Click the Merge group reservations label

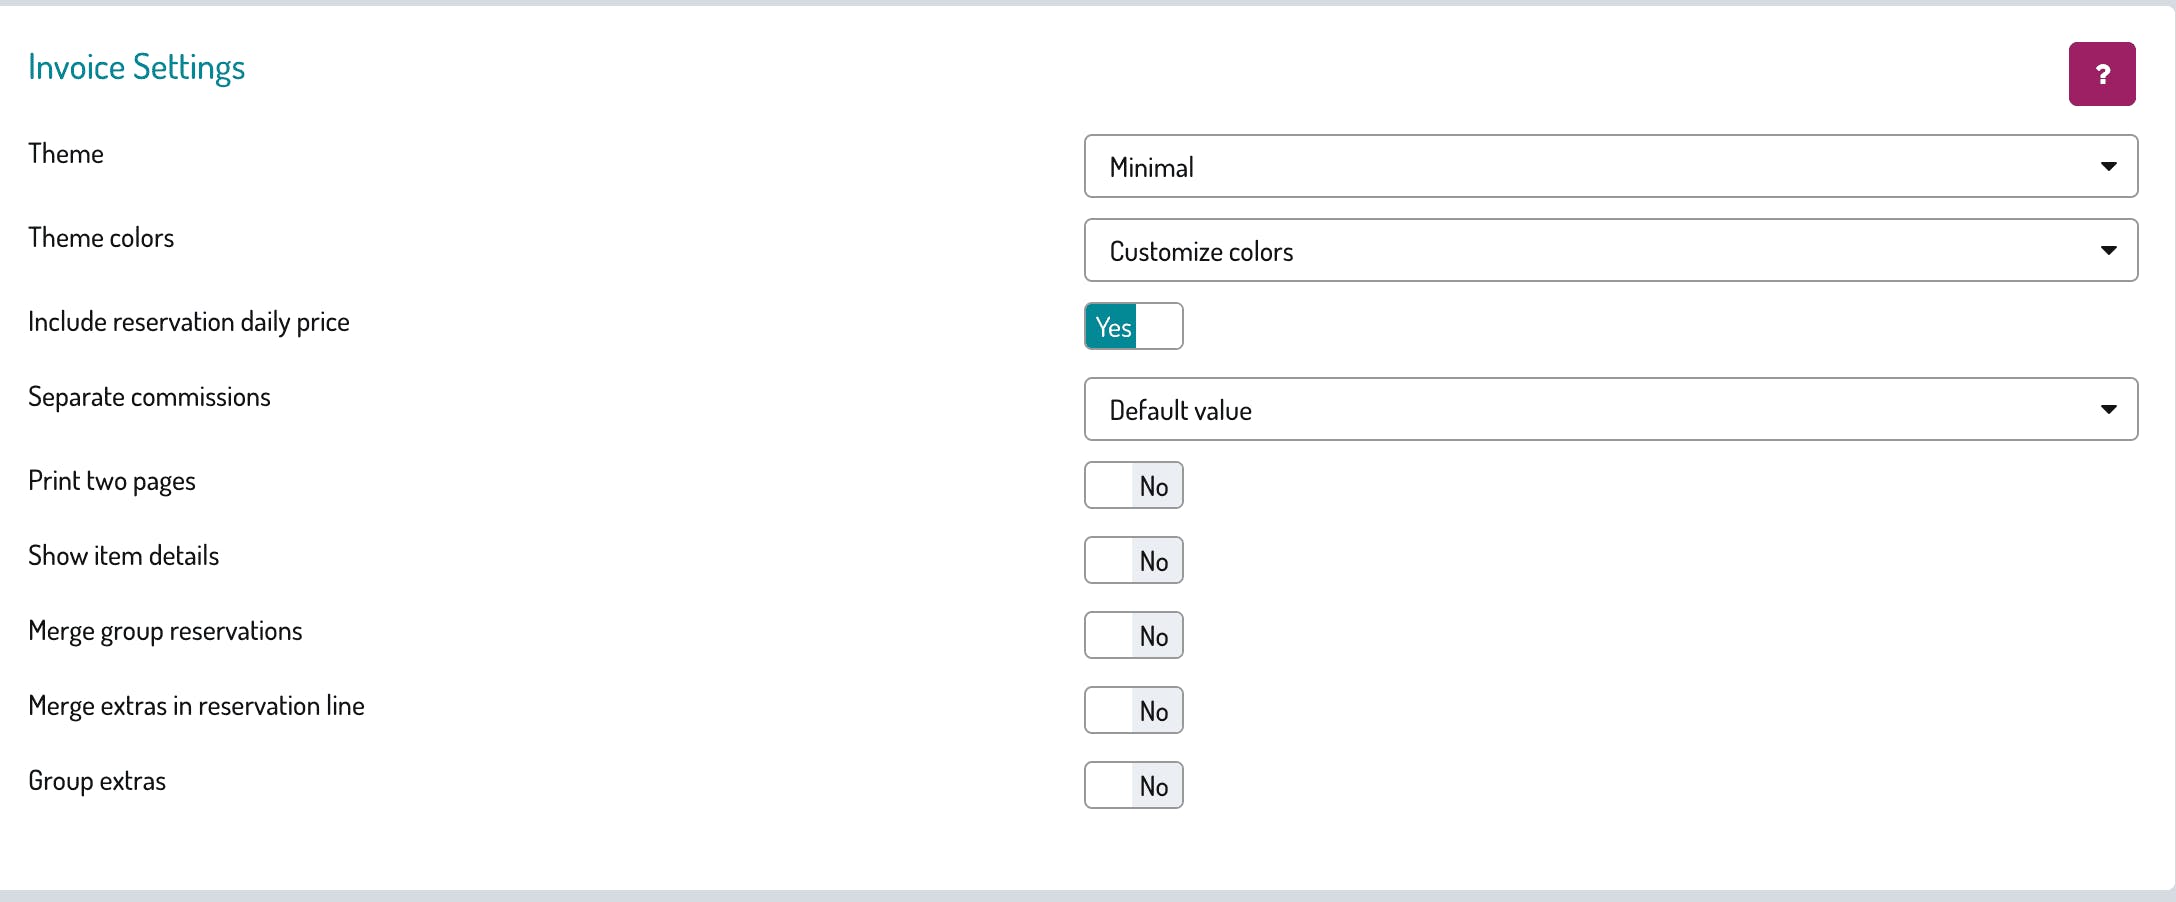(165, 631)
